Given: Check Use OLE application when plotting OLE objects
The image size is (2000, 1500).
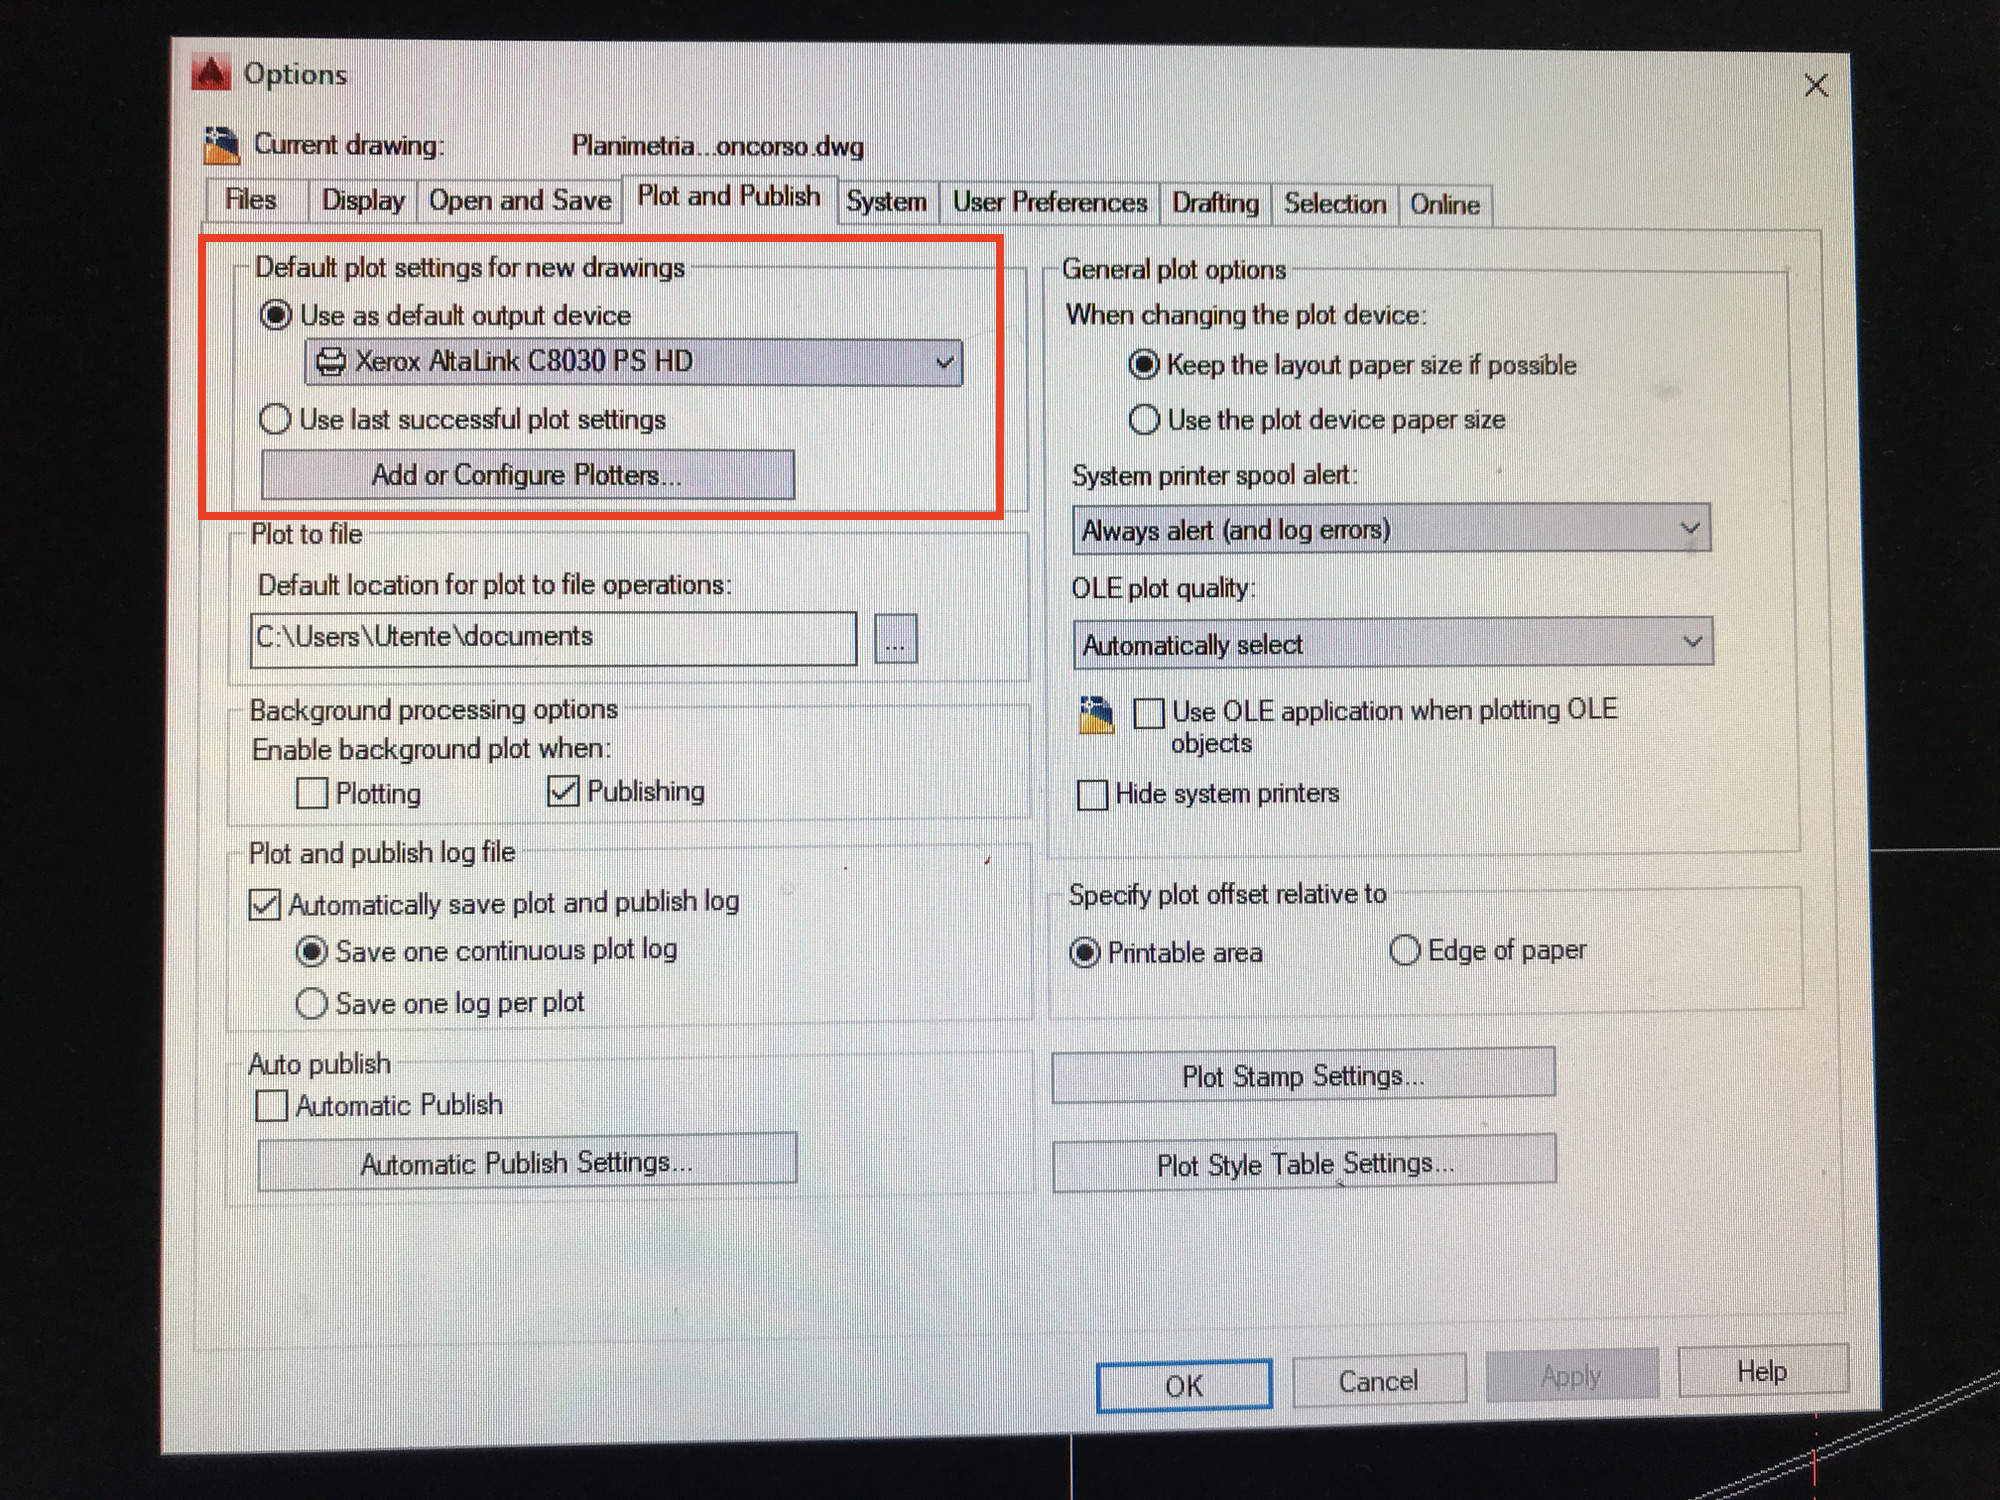Looking at the screenshot, I should click(1149, 713).
